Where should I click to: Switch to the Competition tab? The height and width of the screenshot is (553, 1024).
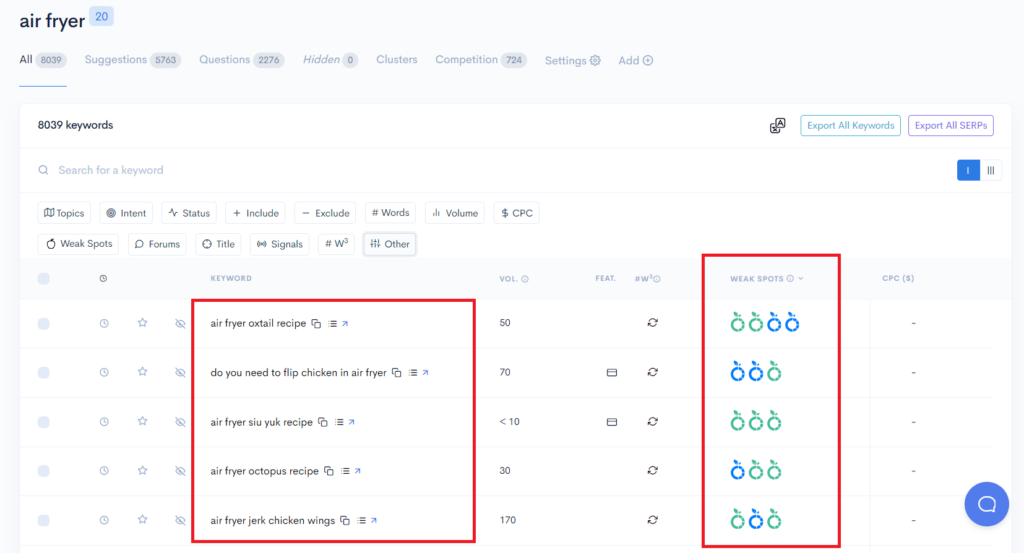coord(481,60)
